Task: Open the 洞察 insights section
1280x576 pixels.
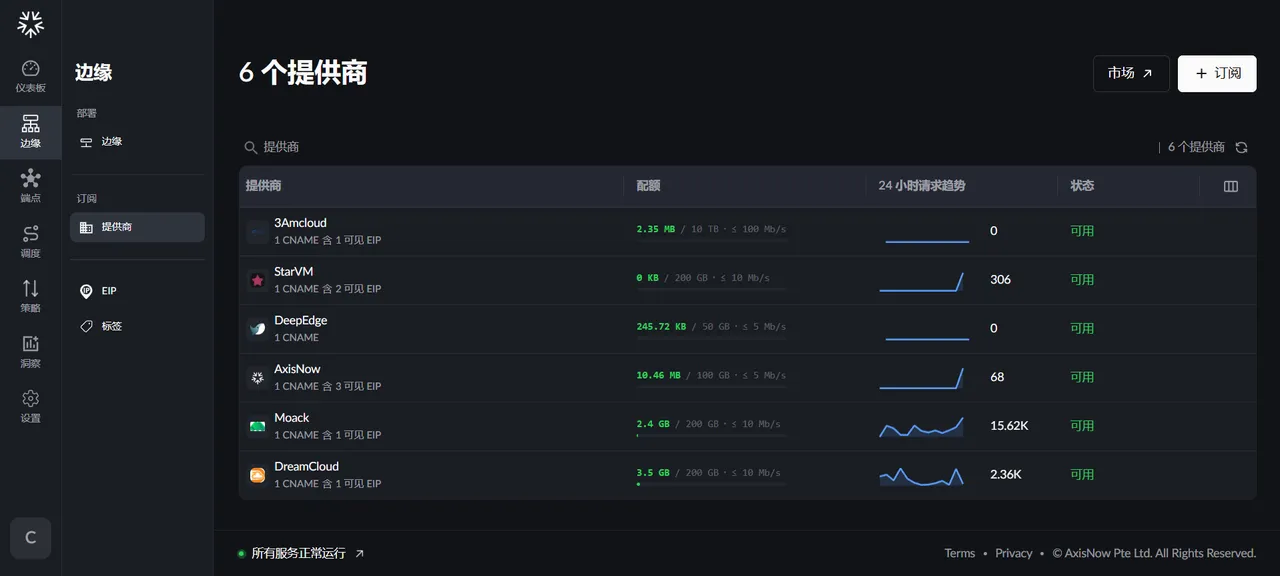Action: 31,352
